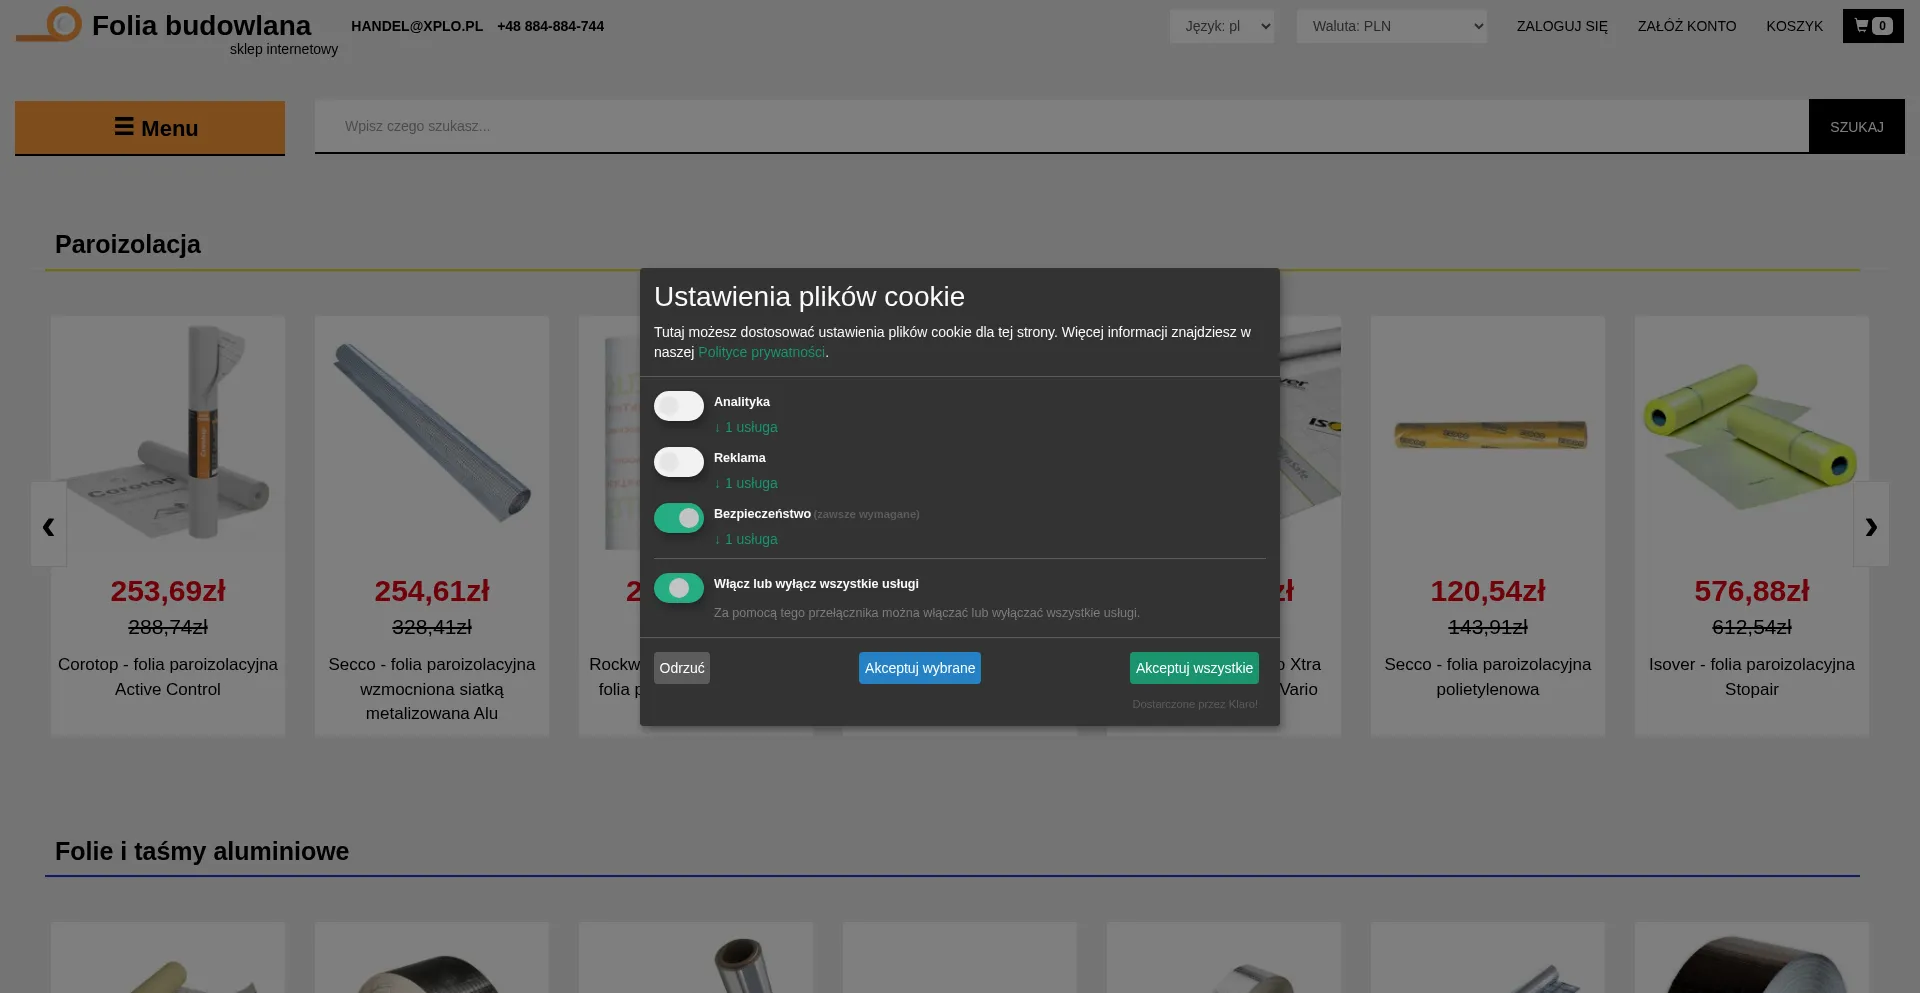Expand the services list under Analityka
1920x993 pixels.
coord(746,427)
